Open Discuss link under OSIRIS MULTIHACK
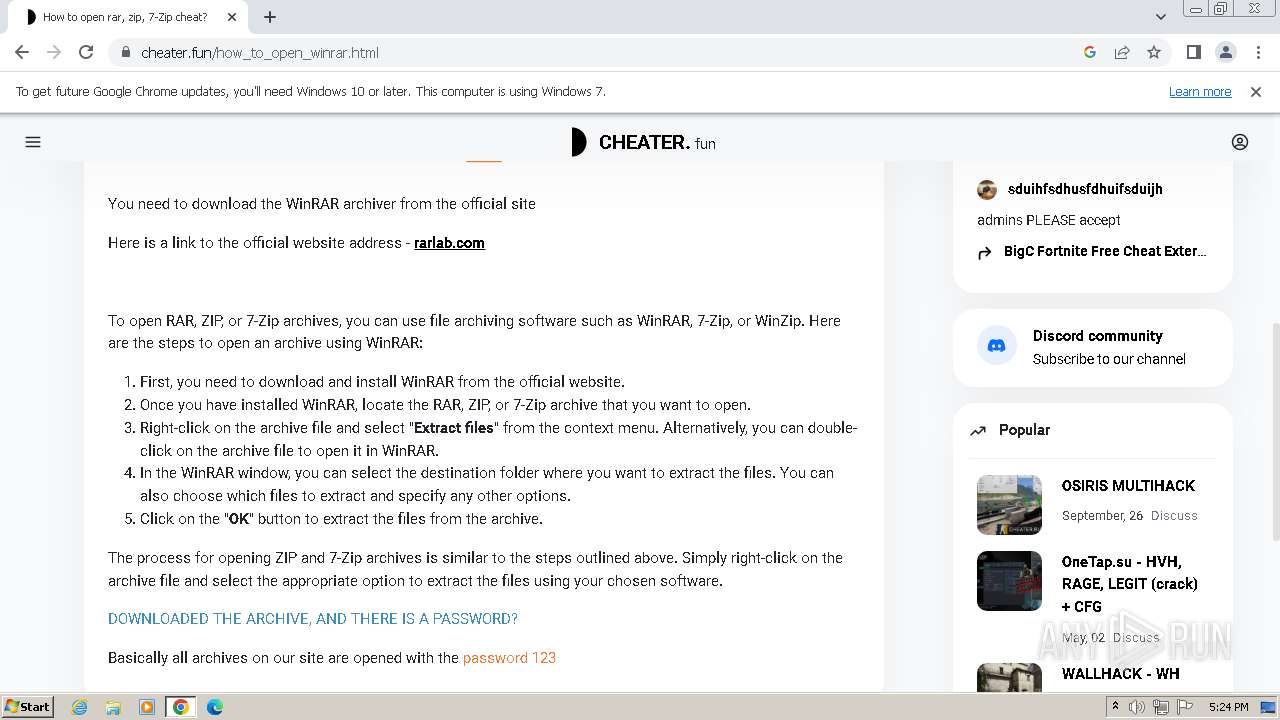 [x=1174, y=516]
